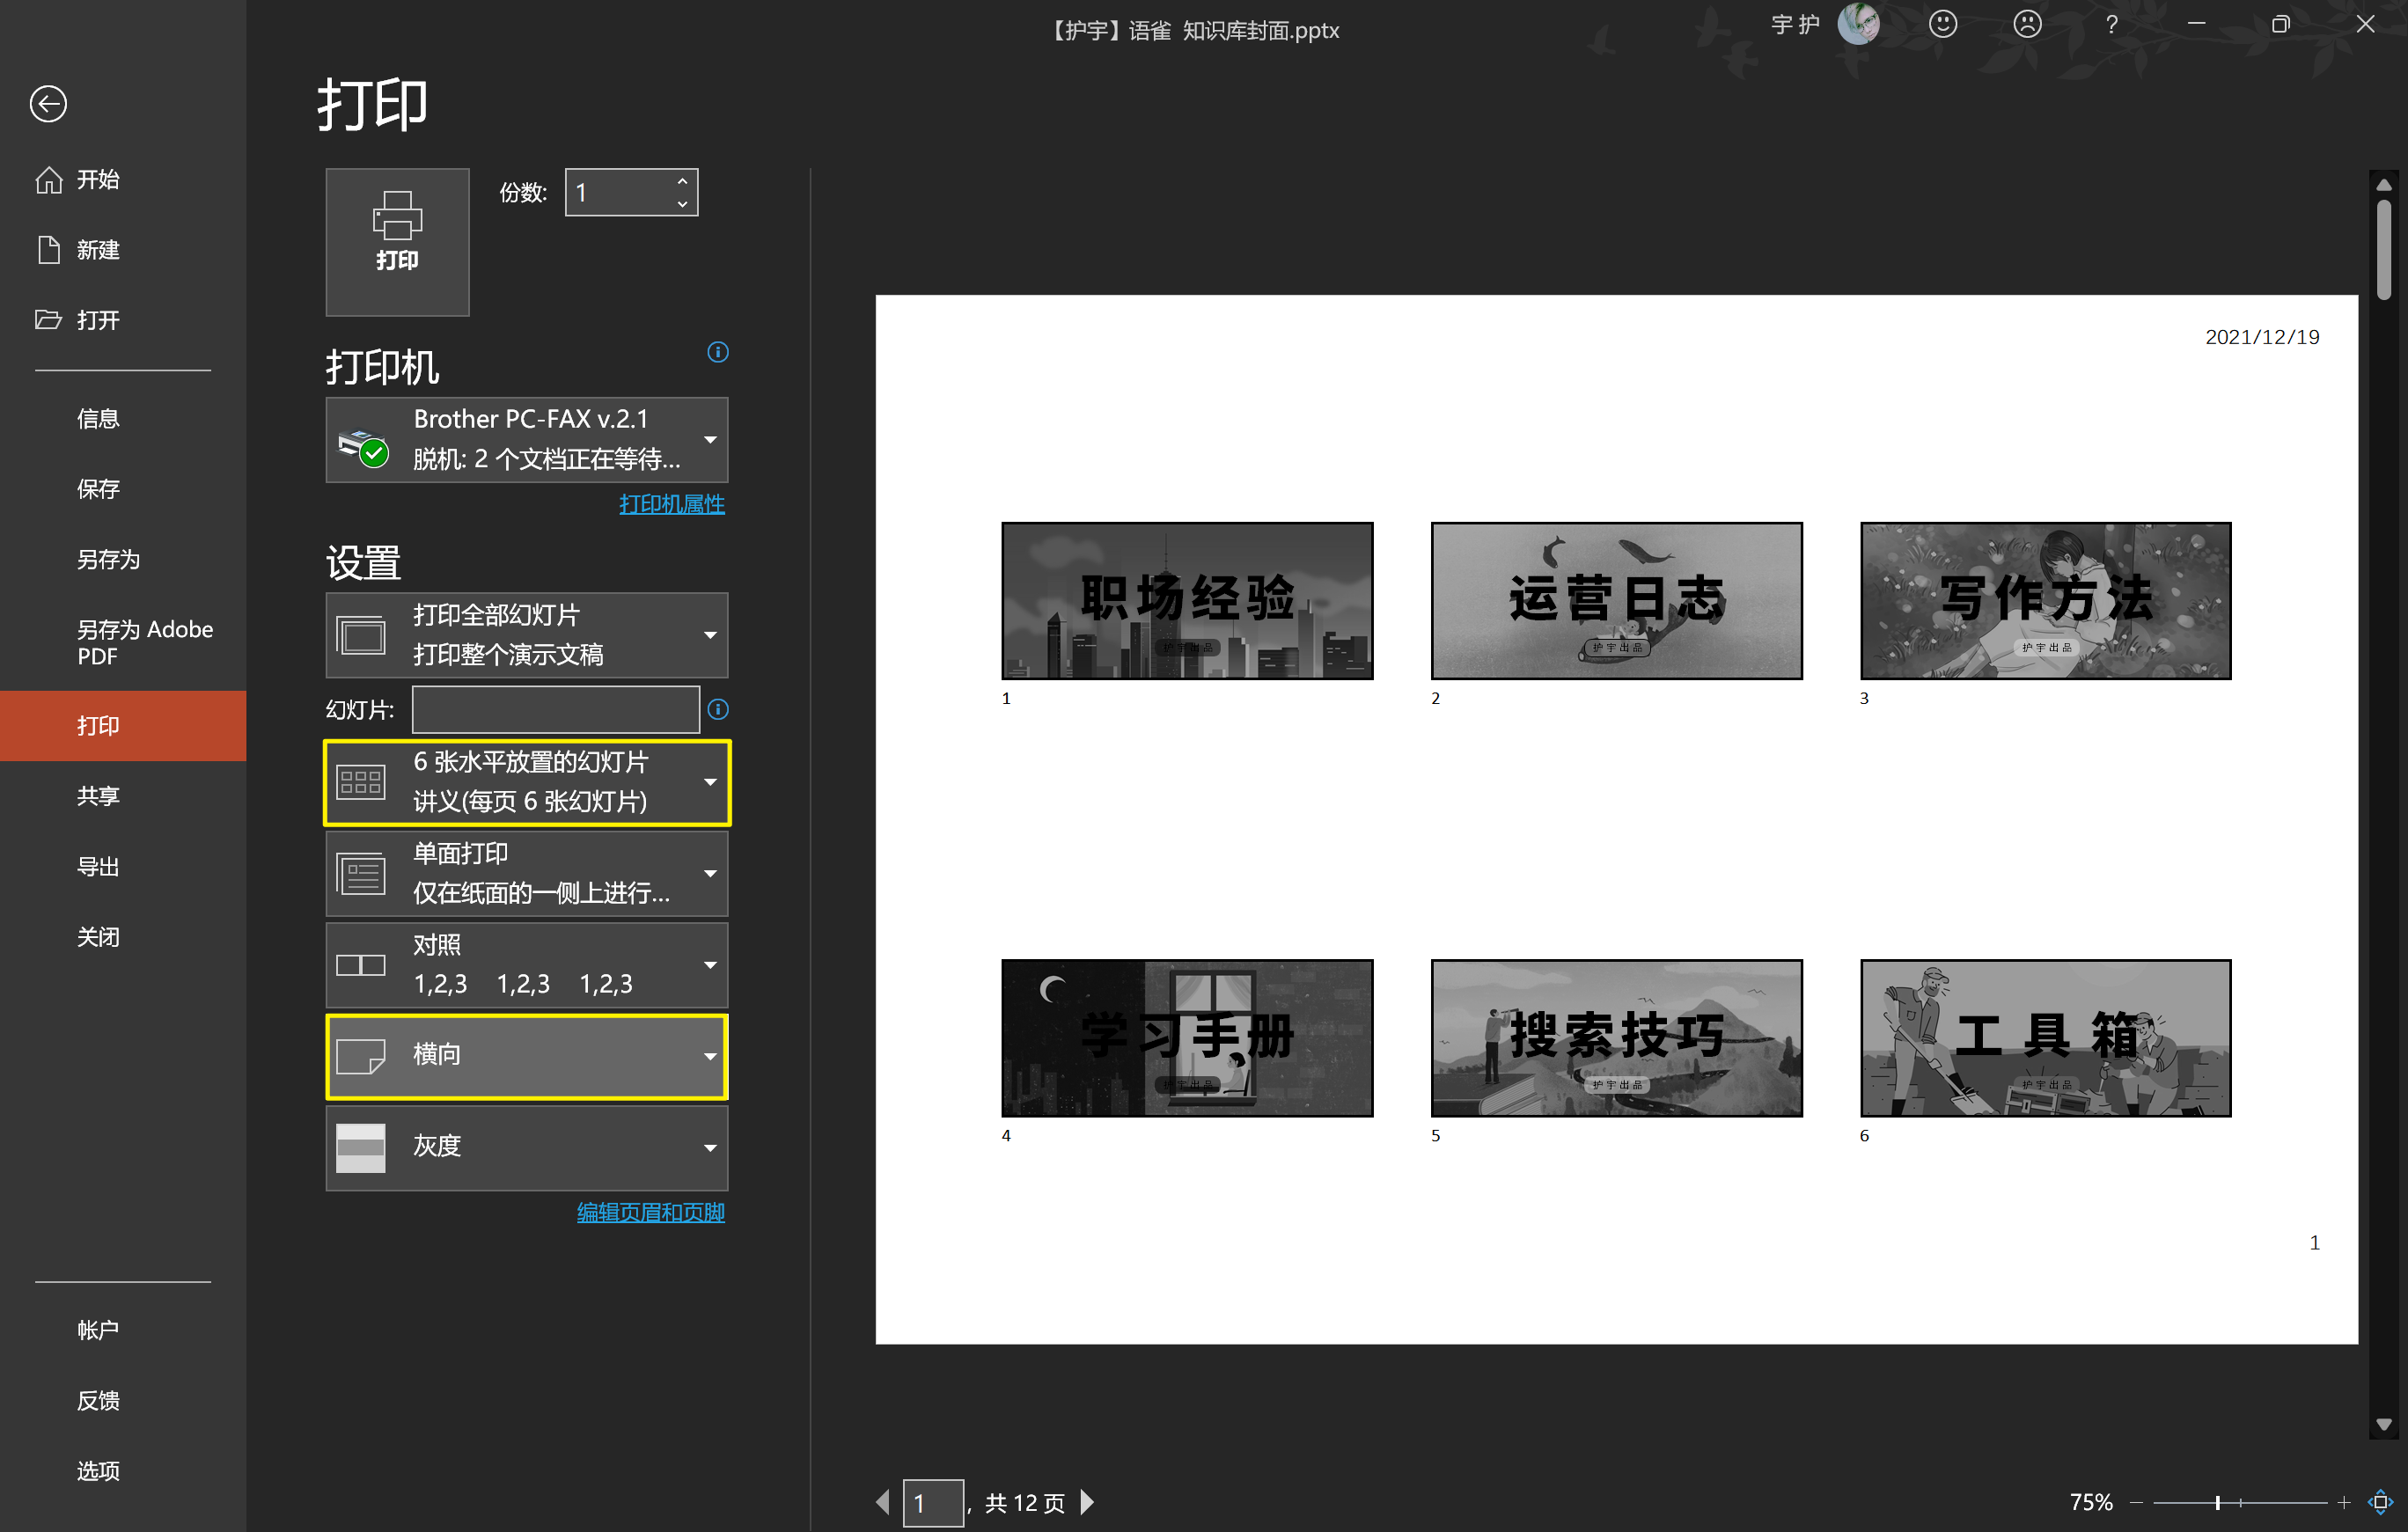Click the printer info icon
The height and width of the screenshot is (1532, 2408).
point(717,352)
